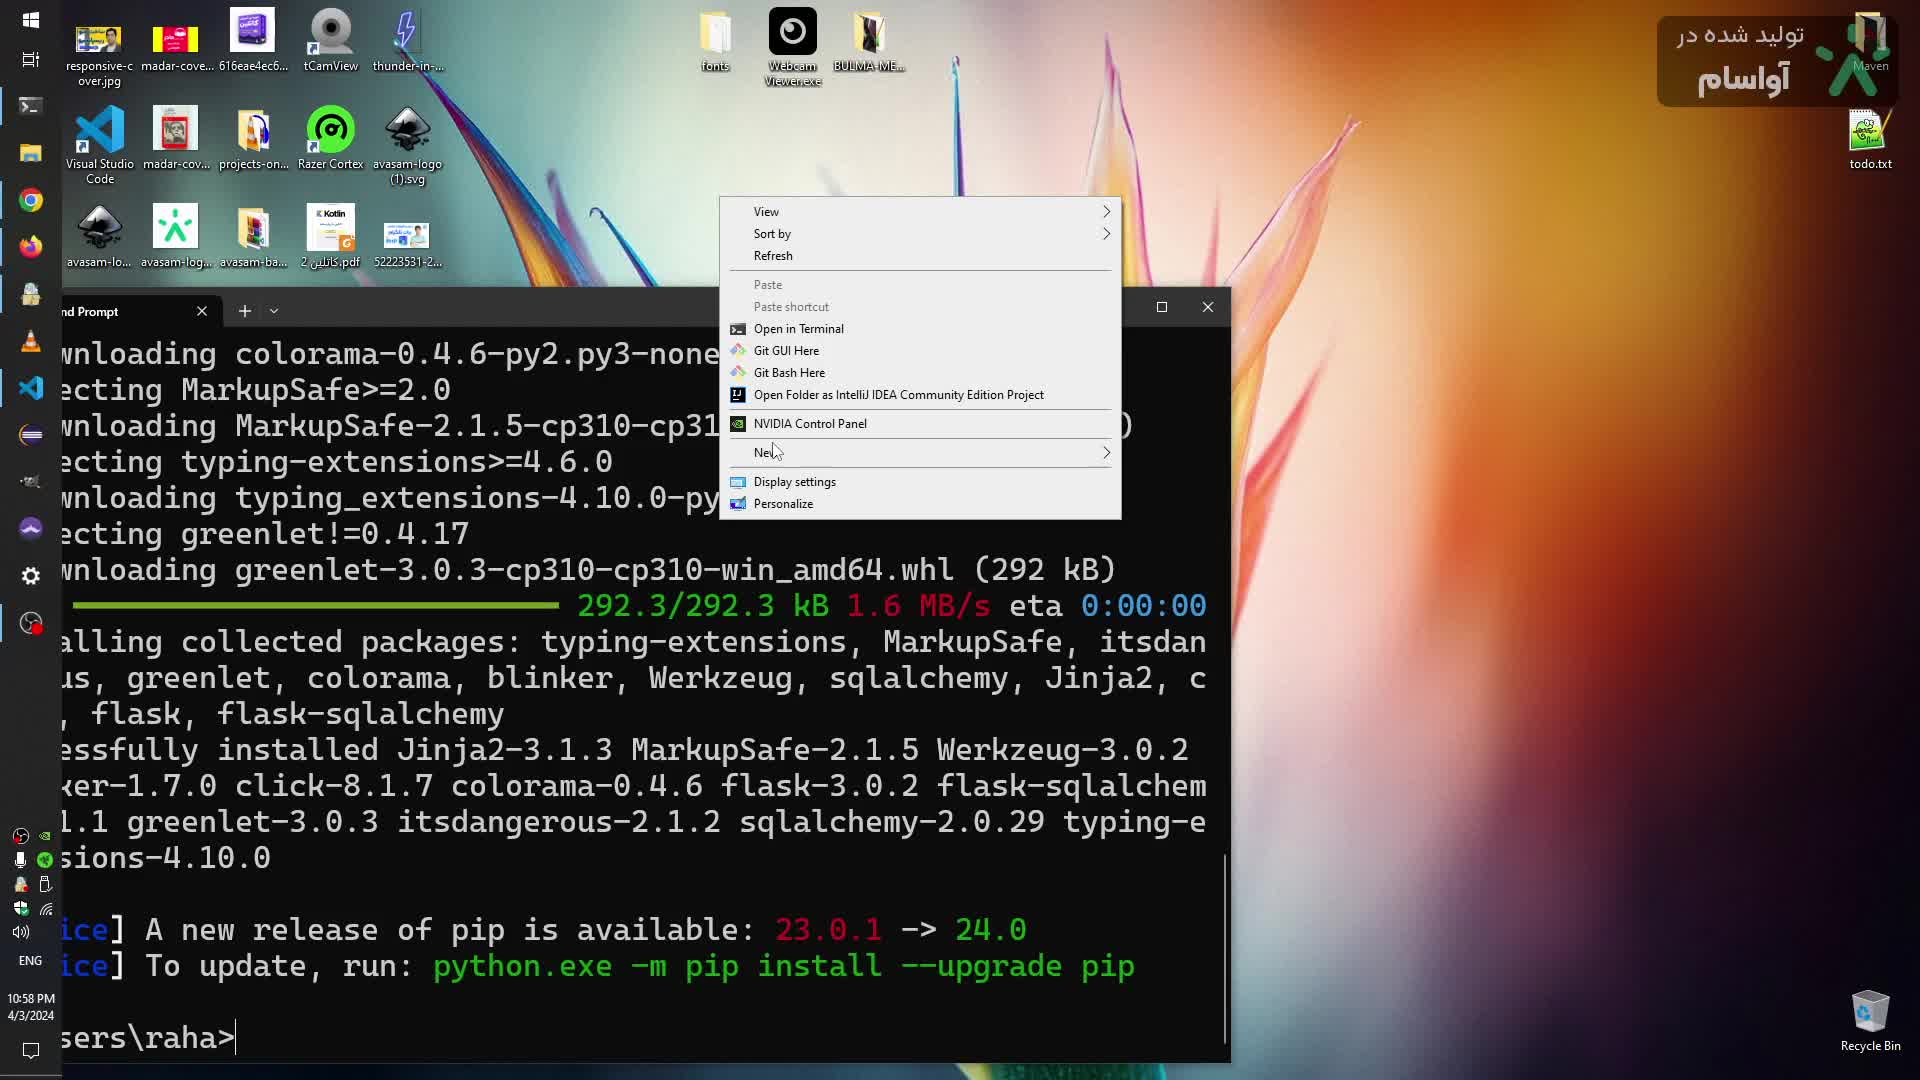Open Visual Studio Code desktop shortcut

coord(99,132)
